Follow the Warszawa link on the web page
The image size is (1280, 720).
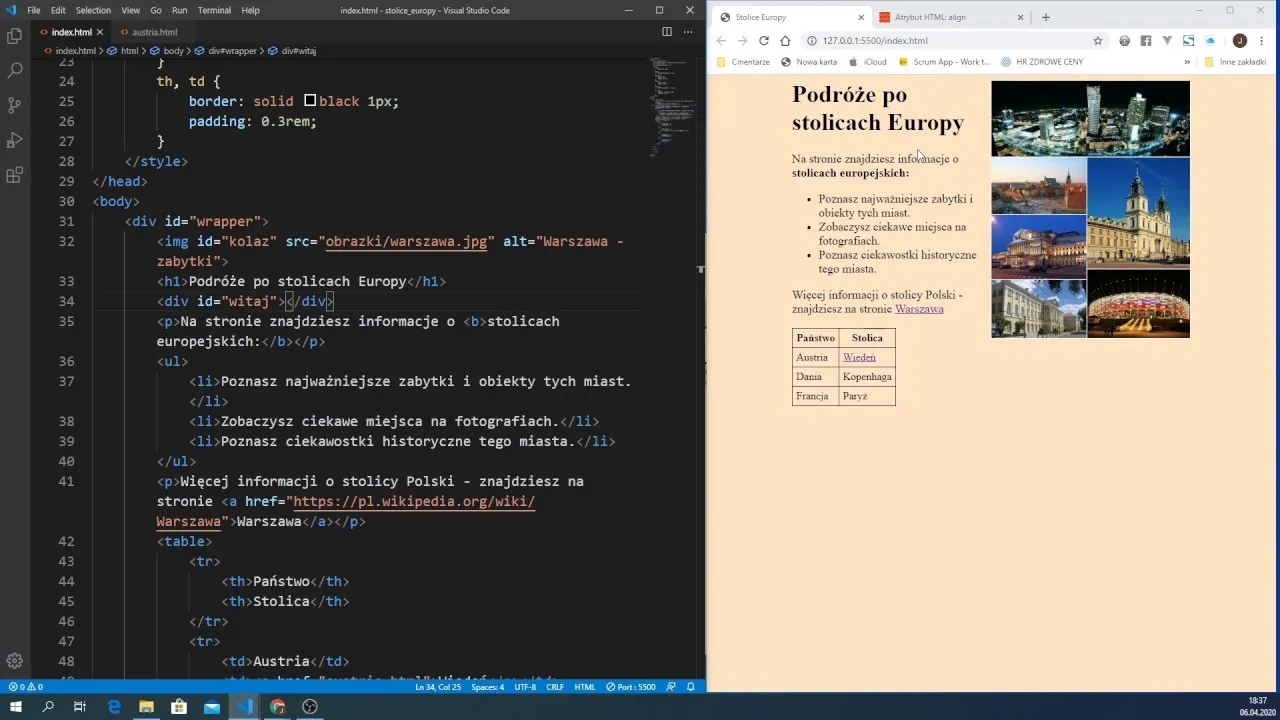tap(919, 309)
